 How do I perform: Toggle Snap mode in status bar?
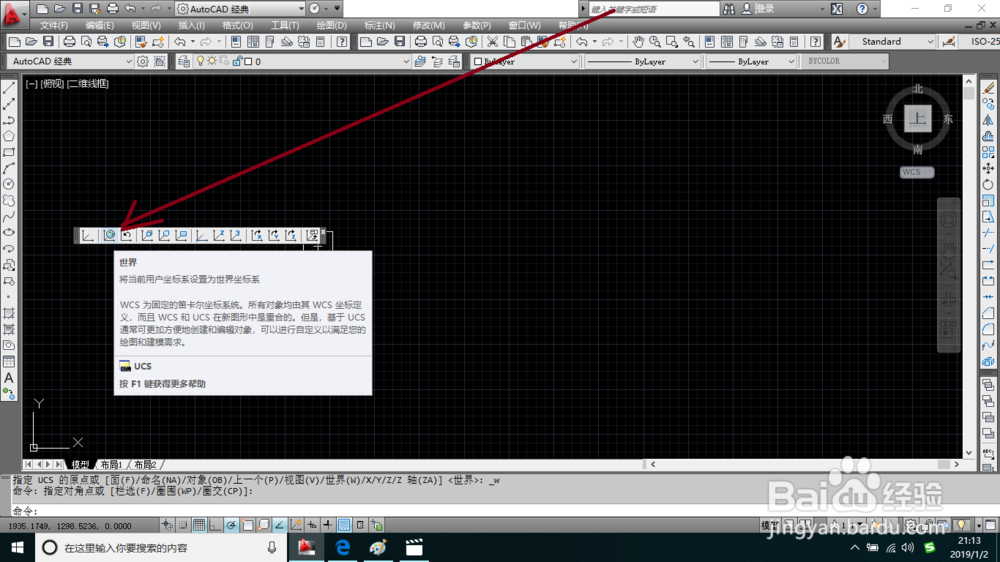click(183, 525)
